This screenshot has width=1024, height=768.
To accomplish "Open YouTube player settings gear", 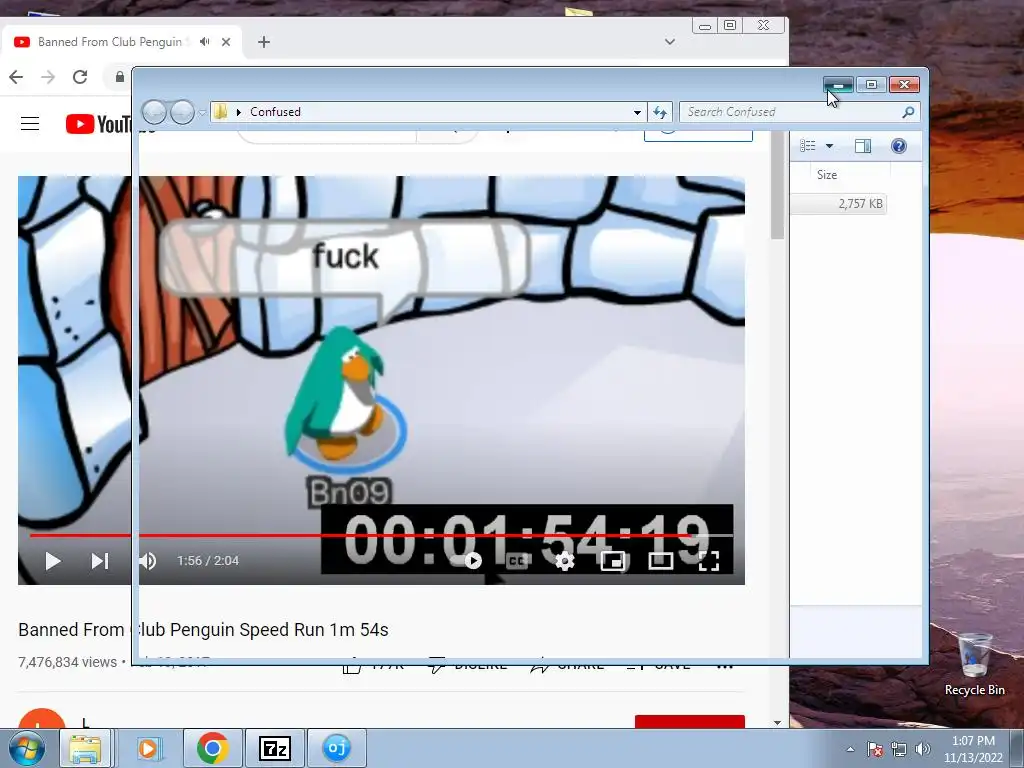I will (x=564, y=561).
